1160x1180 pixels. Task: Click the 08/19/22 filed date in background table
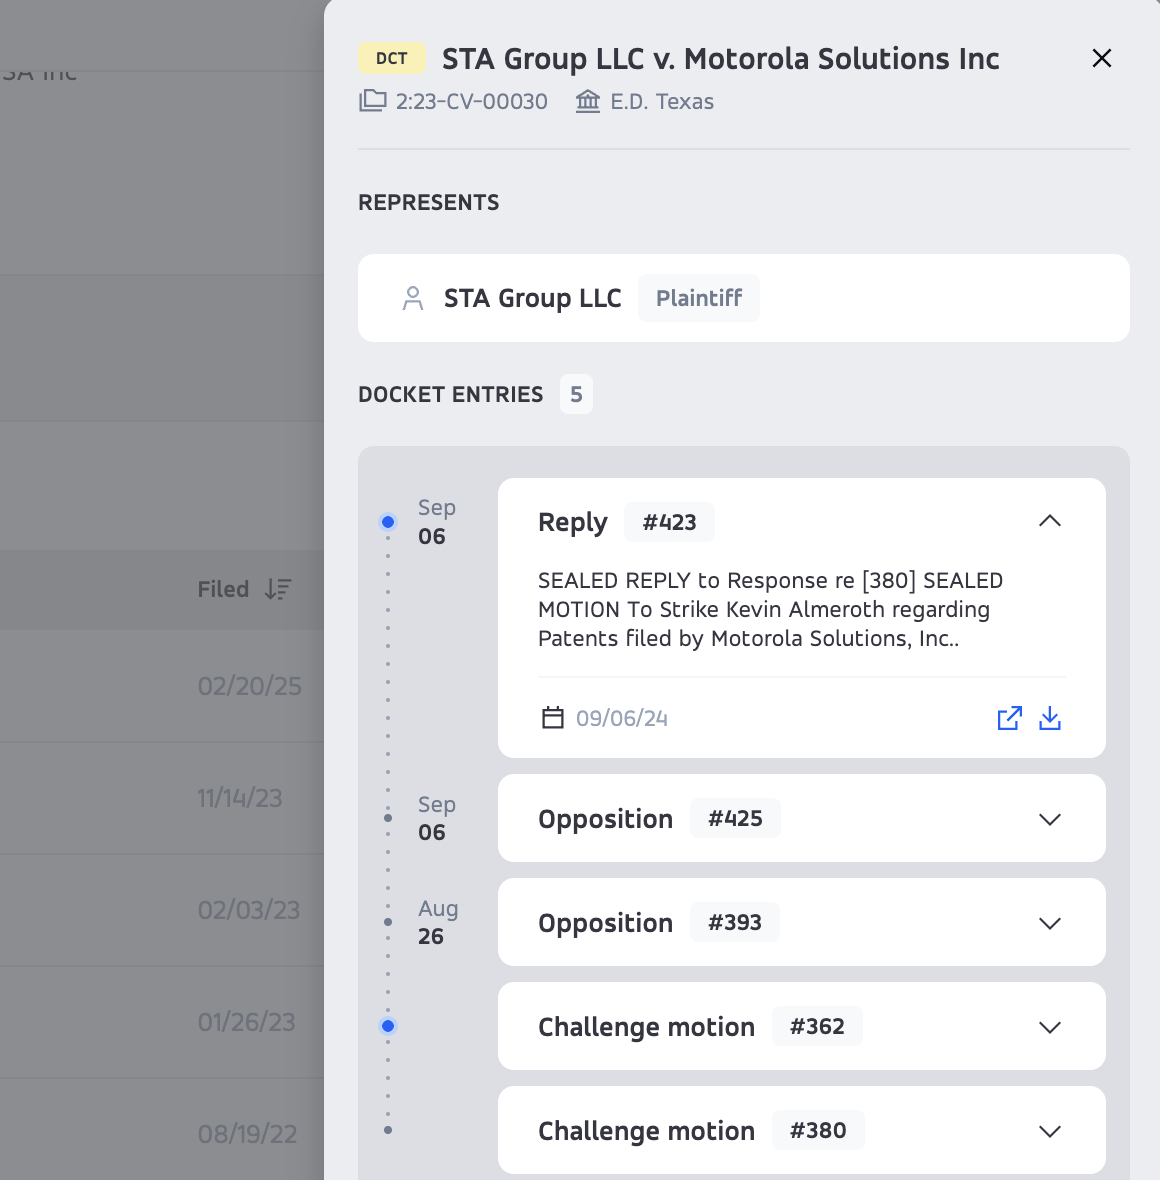247,1134
